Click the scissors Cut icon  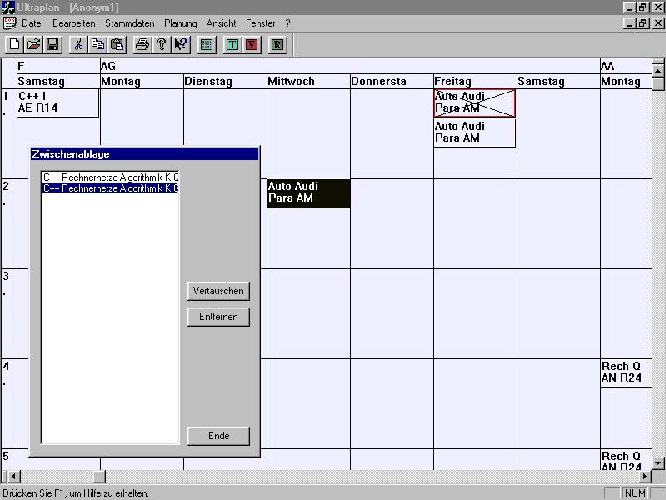[78, 44]
